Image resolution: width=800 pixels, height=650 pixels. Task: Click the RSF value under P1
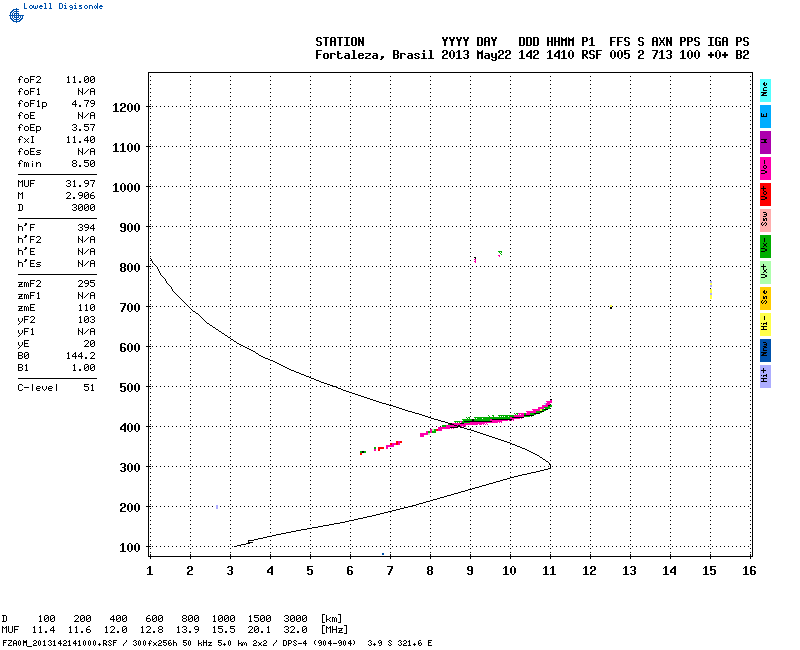click(592, 55)
